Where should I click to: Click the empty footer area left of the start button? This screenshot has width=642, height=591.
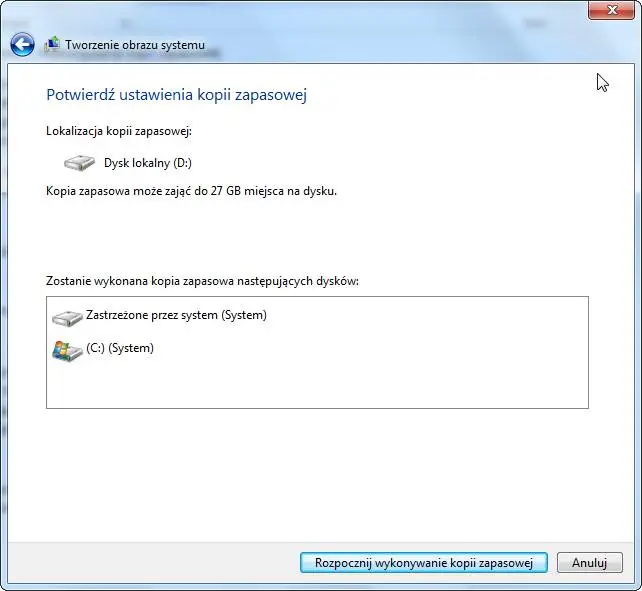pyautogui.click(x=150, y=562)
